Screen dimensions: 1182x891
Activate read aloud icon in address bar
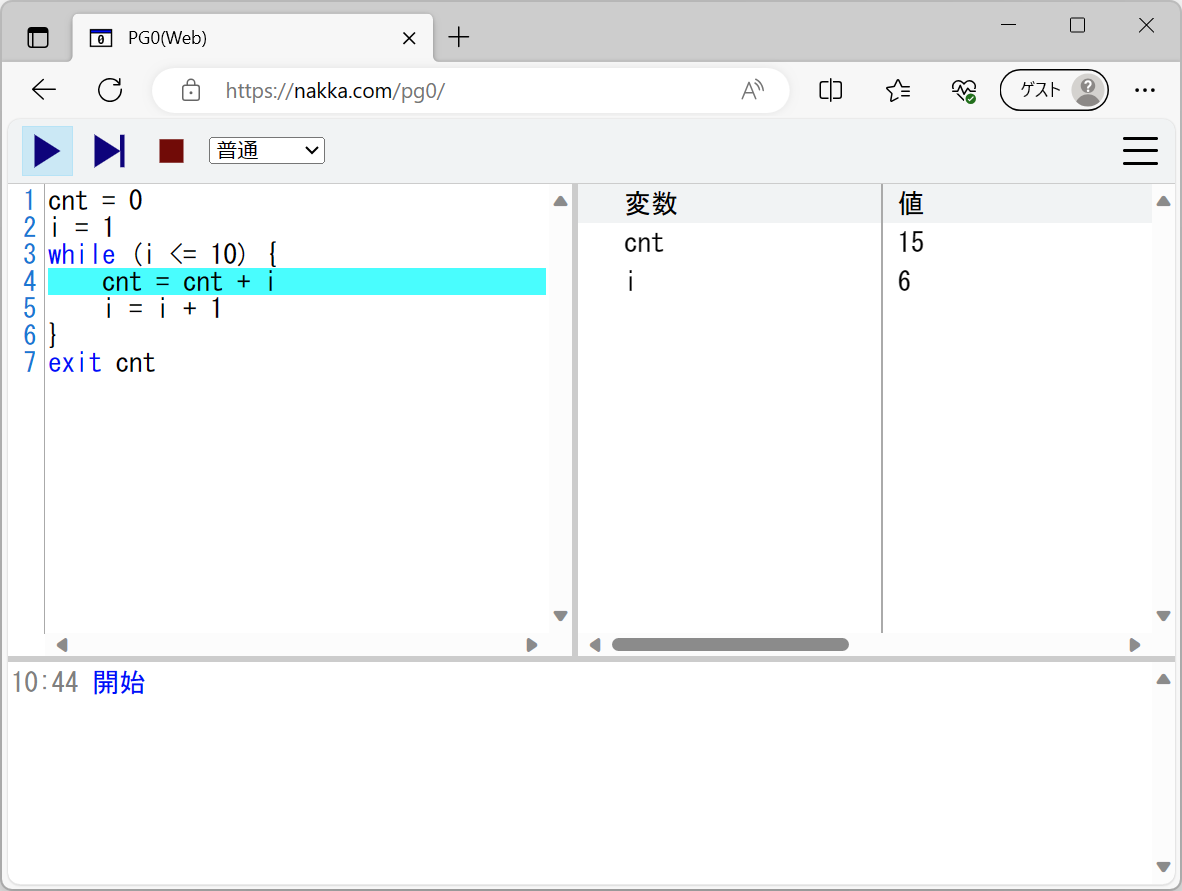(x=752, y=90)
